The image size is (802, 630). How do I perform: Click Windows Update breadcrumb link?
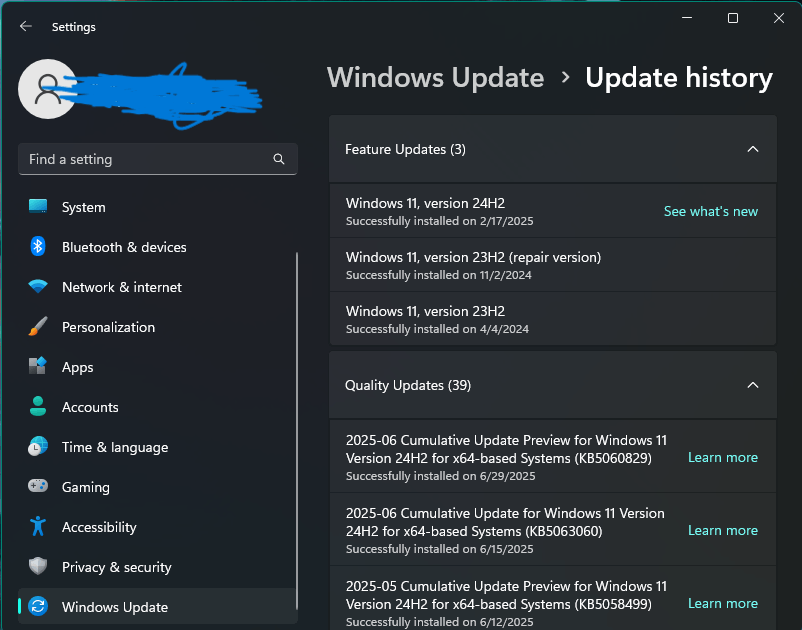coord(435,78)
